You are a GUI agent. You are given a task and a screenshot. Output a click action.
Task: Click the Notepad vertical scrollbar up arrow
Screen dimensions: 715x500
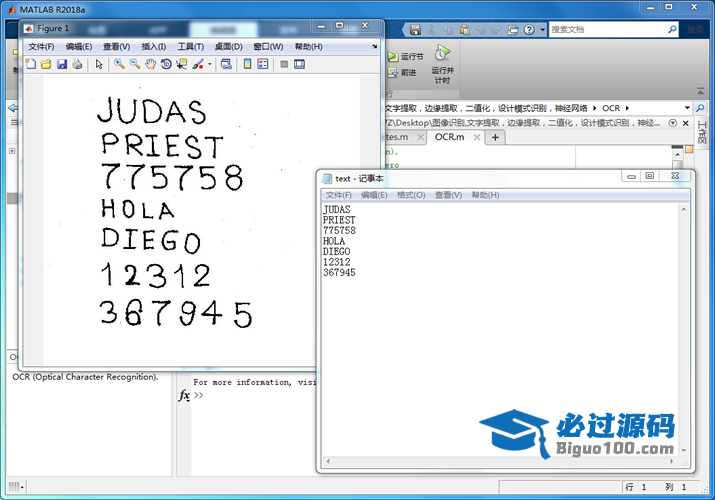coord(684,209)
